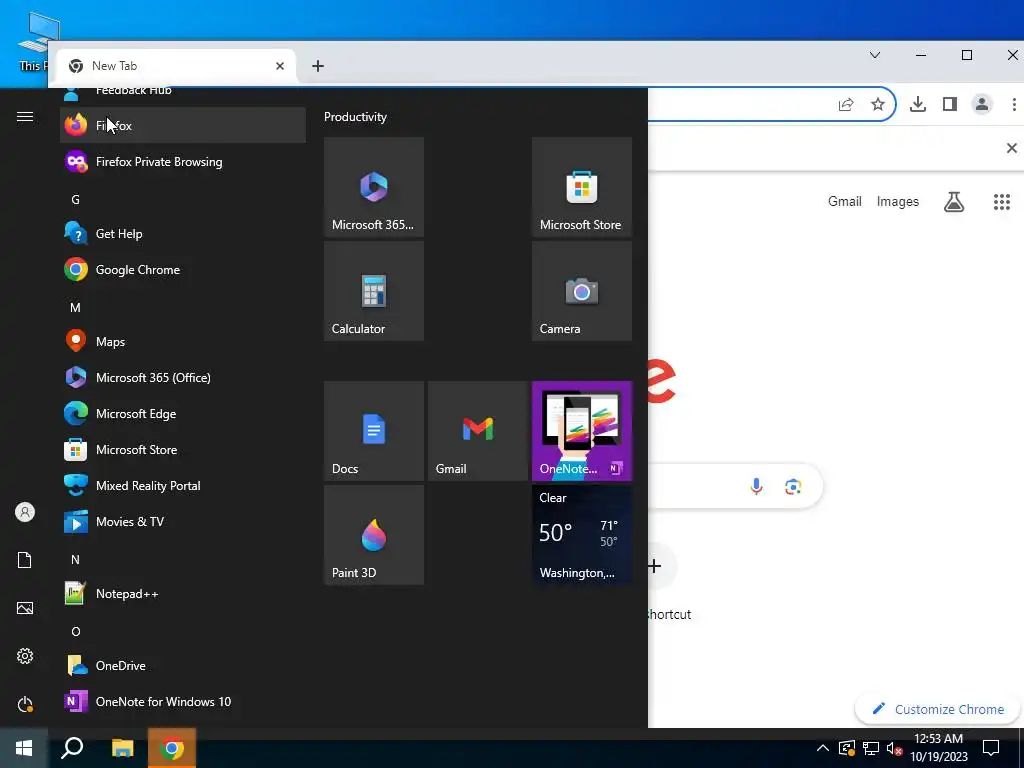The width and height of the screenshot is (1024, 768).
Task: Open Mixed Reality Portal
Action: tap(182, 485)
